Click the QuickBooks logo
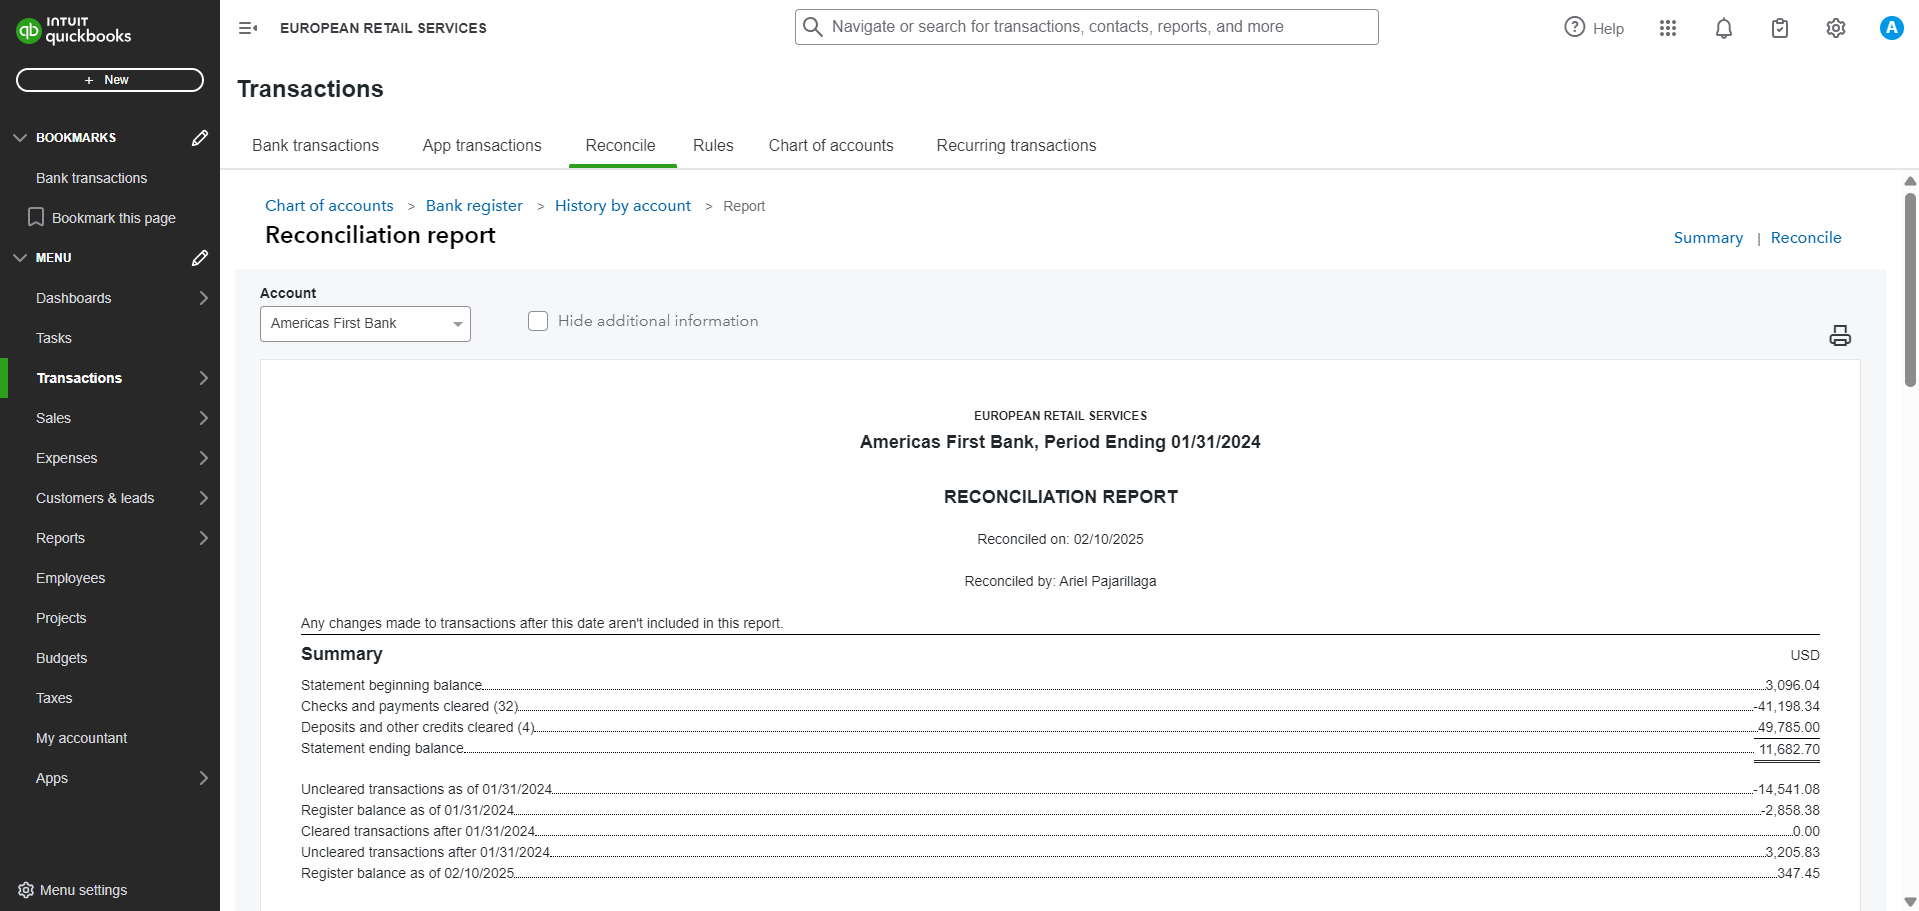The height and width of the screenshot is (911, 1919). tap(74, 30)
